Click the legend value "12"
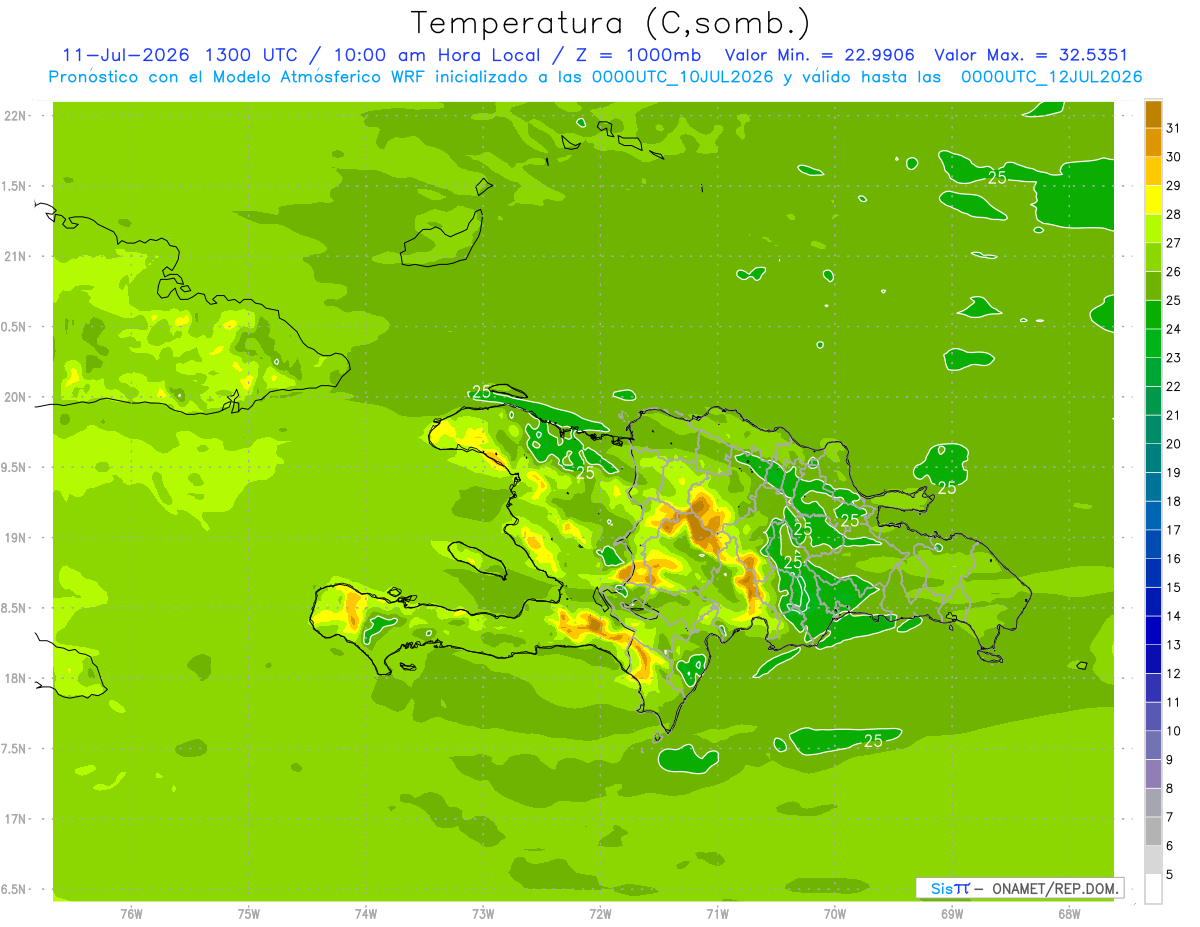 [1173, 674]
